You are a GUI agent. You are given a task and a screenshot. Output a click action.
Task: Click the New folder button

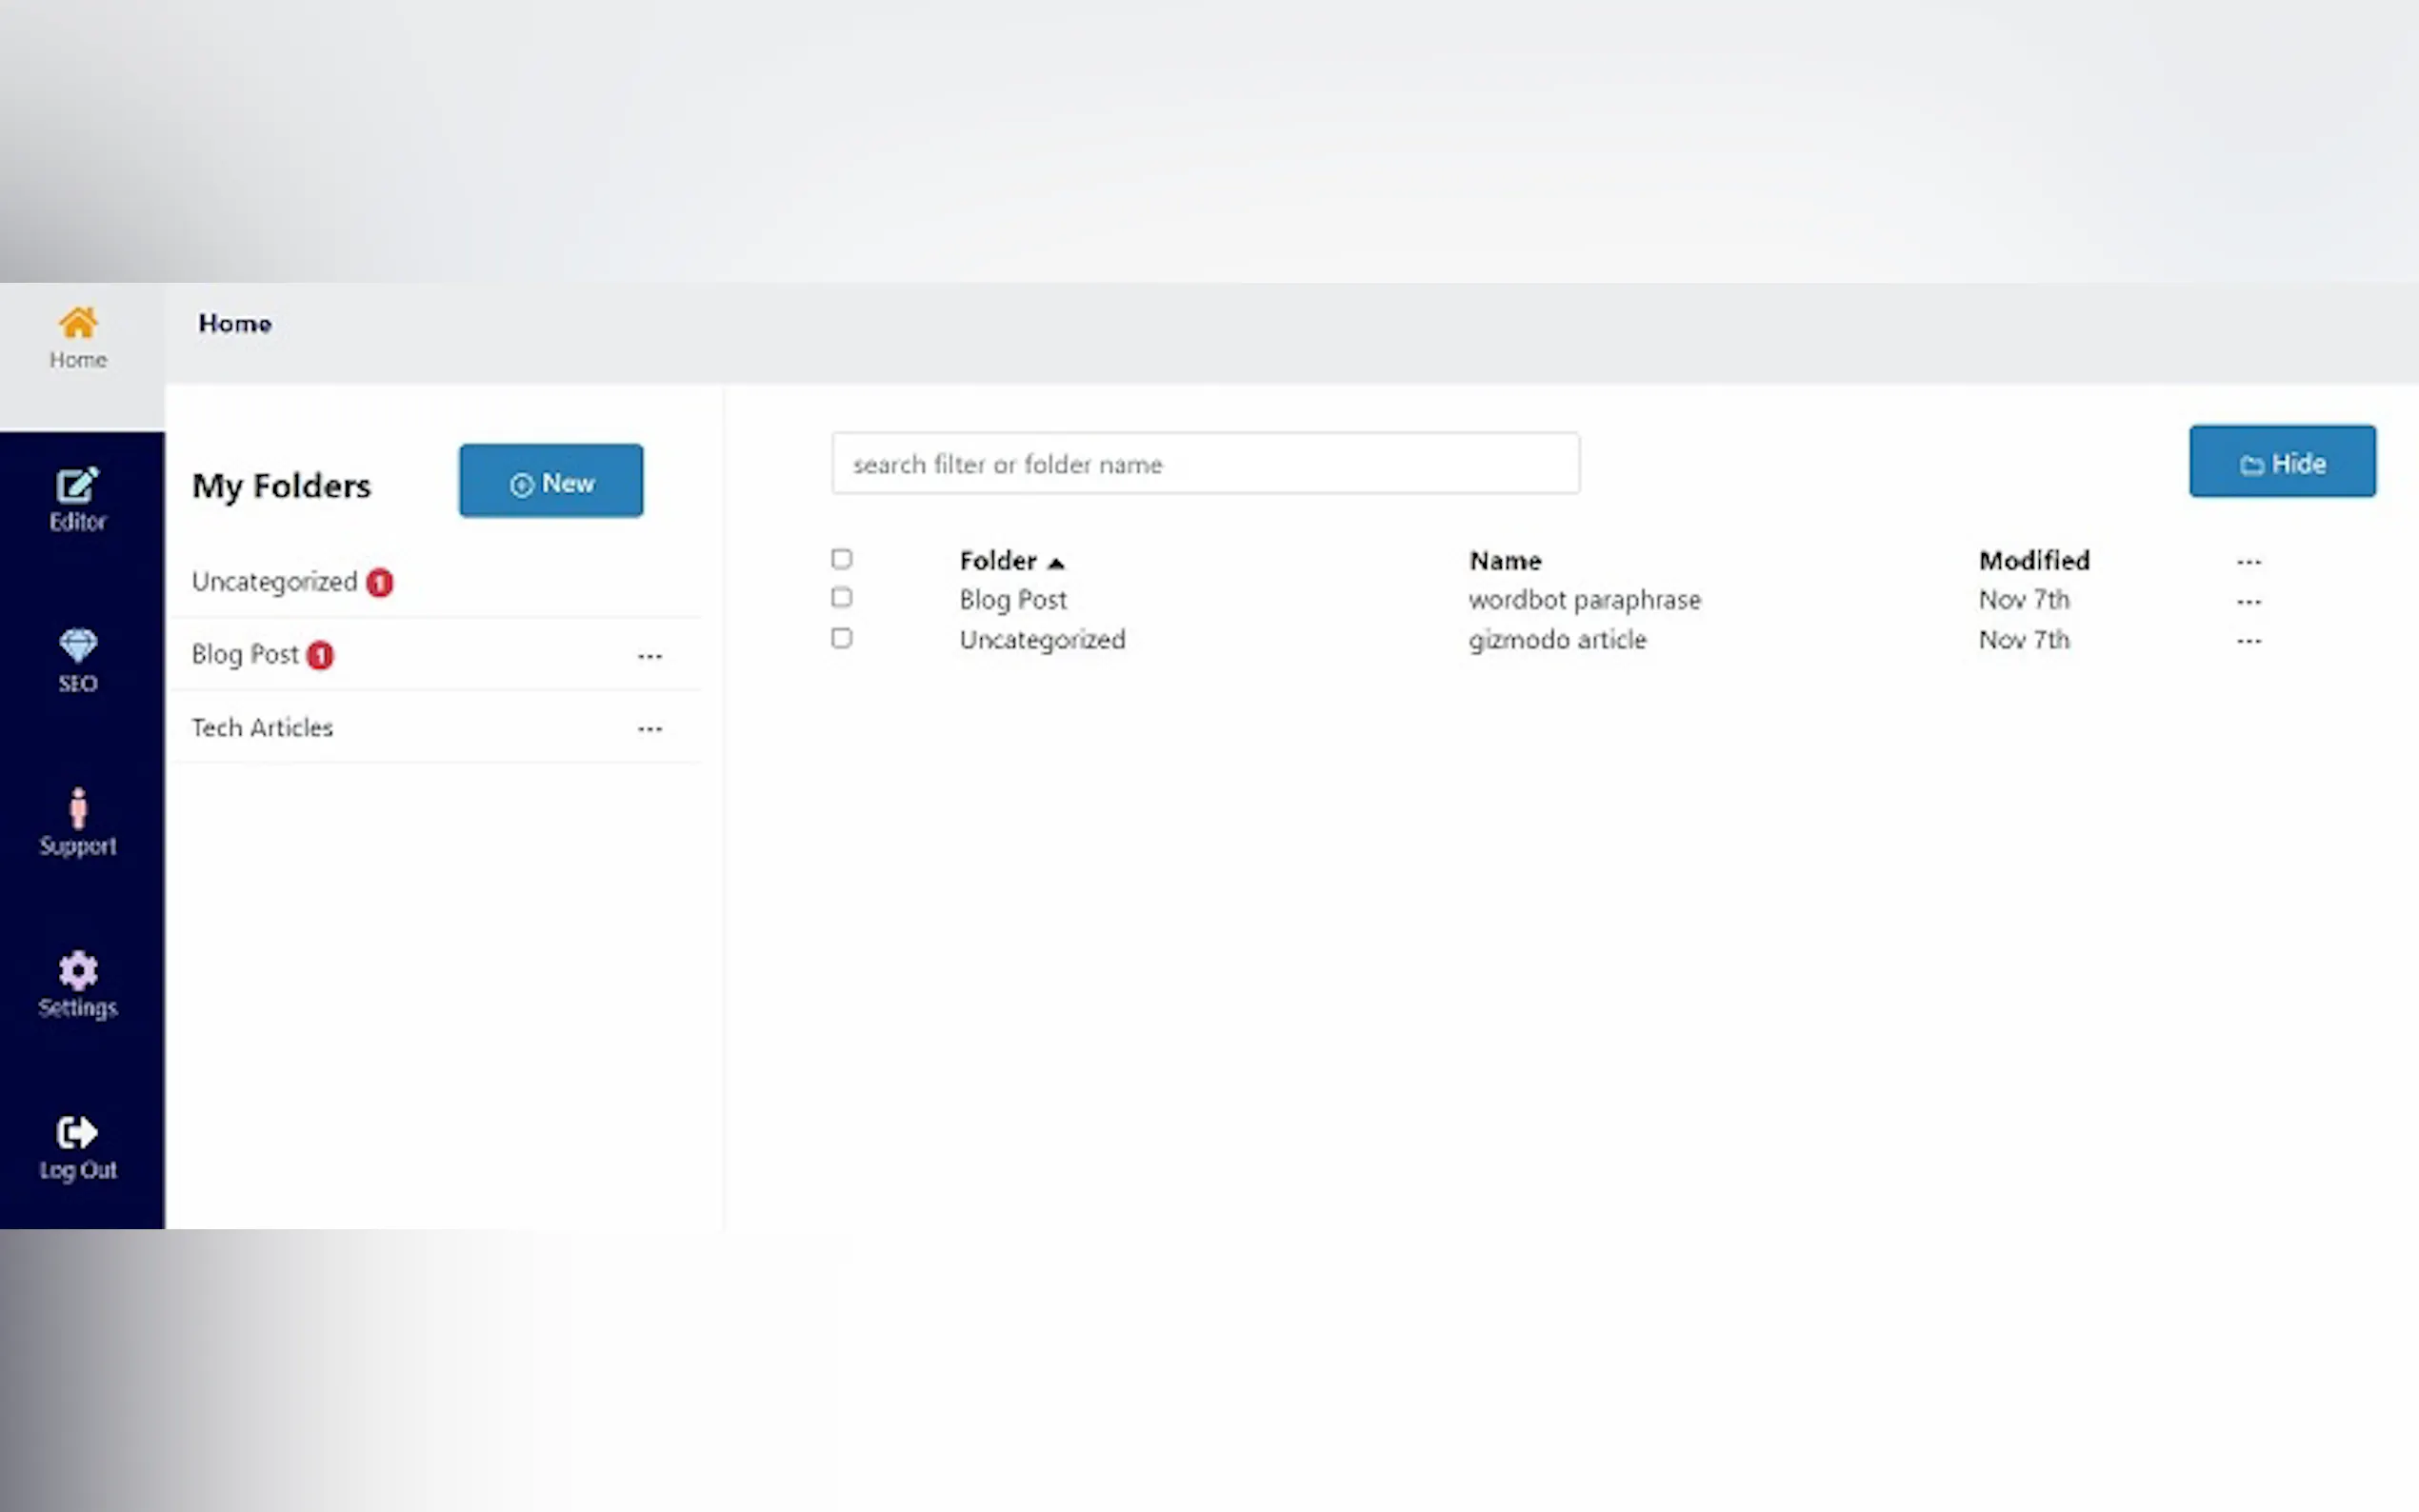[551, 482]
